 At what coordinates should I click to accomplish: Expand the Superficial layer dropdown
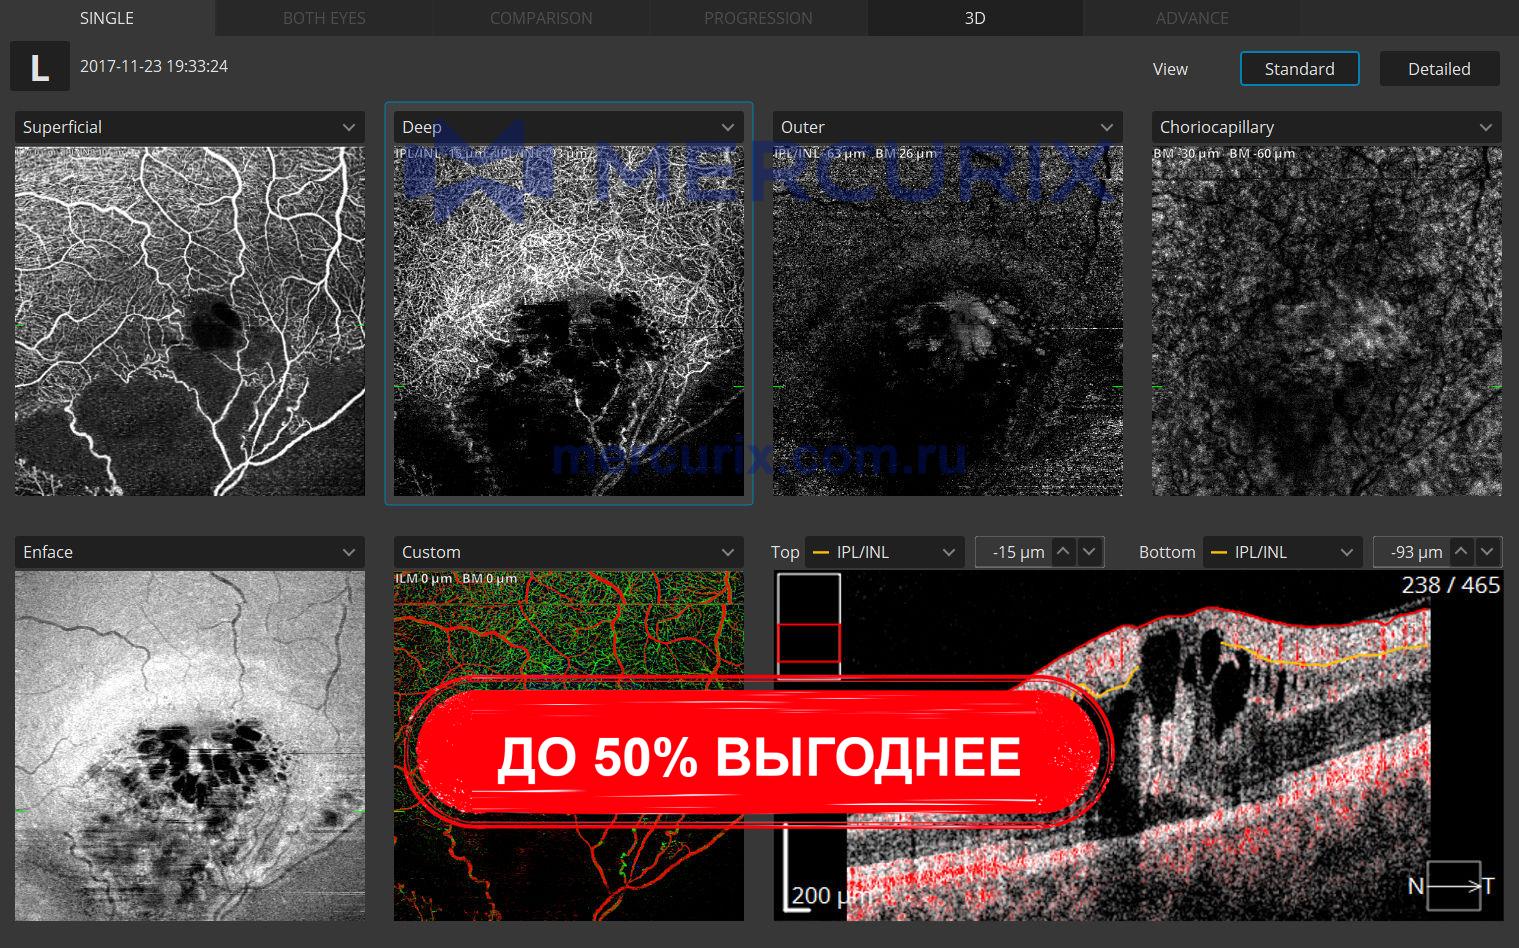(190, 127)
